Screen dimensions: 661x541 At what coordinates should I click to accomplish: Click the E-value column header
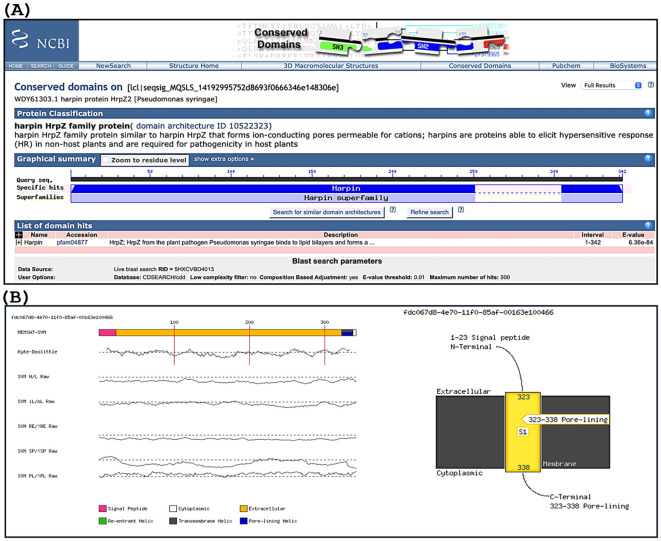tap(633, 235)
